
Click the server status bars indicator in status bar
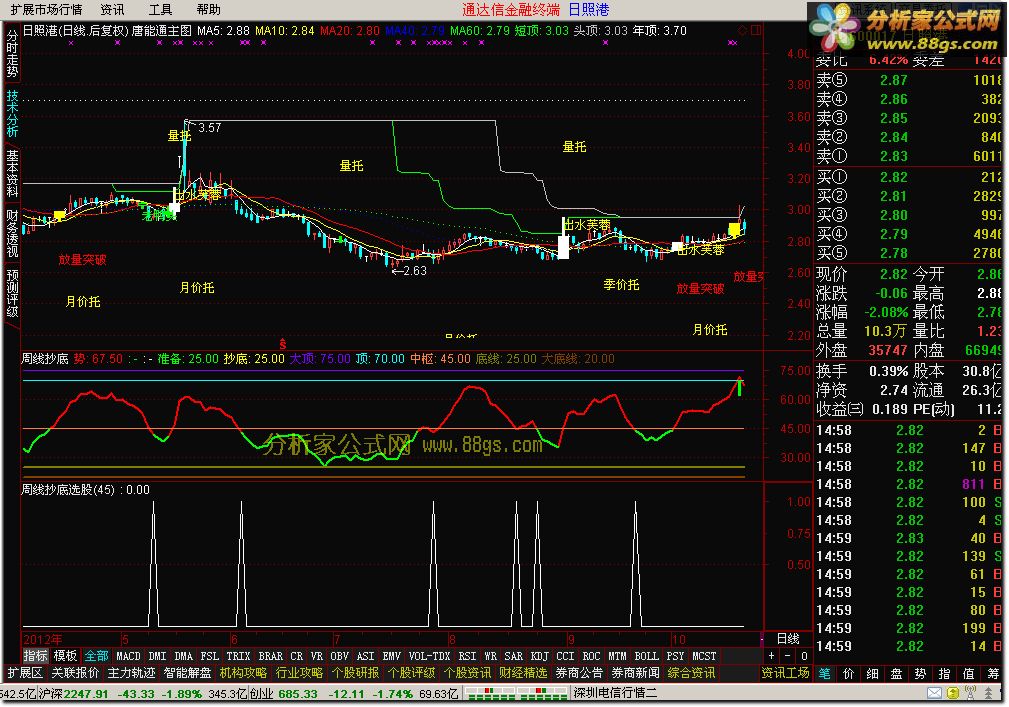(x=515, y=693)
